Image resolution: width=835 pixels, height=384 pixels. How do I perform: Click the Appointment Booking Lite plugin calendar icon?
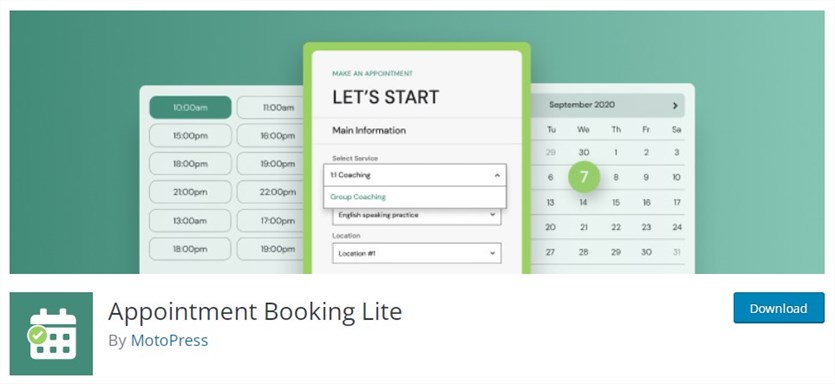point(51,333)
